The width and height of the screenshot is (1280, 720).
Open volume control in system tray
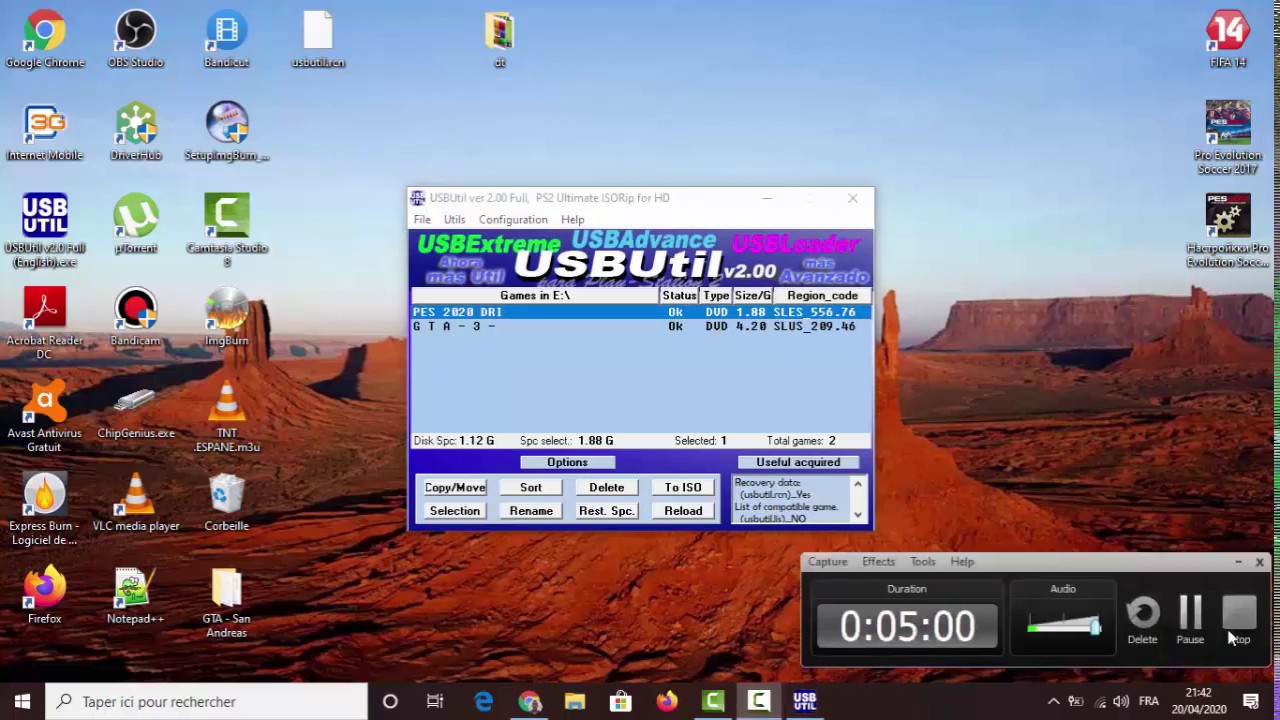[1121, 702]
